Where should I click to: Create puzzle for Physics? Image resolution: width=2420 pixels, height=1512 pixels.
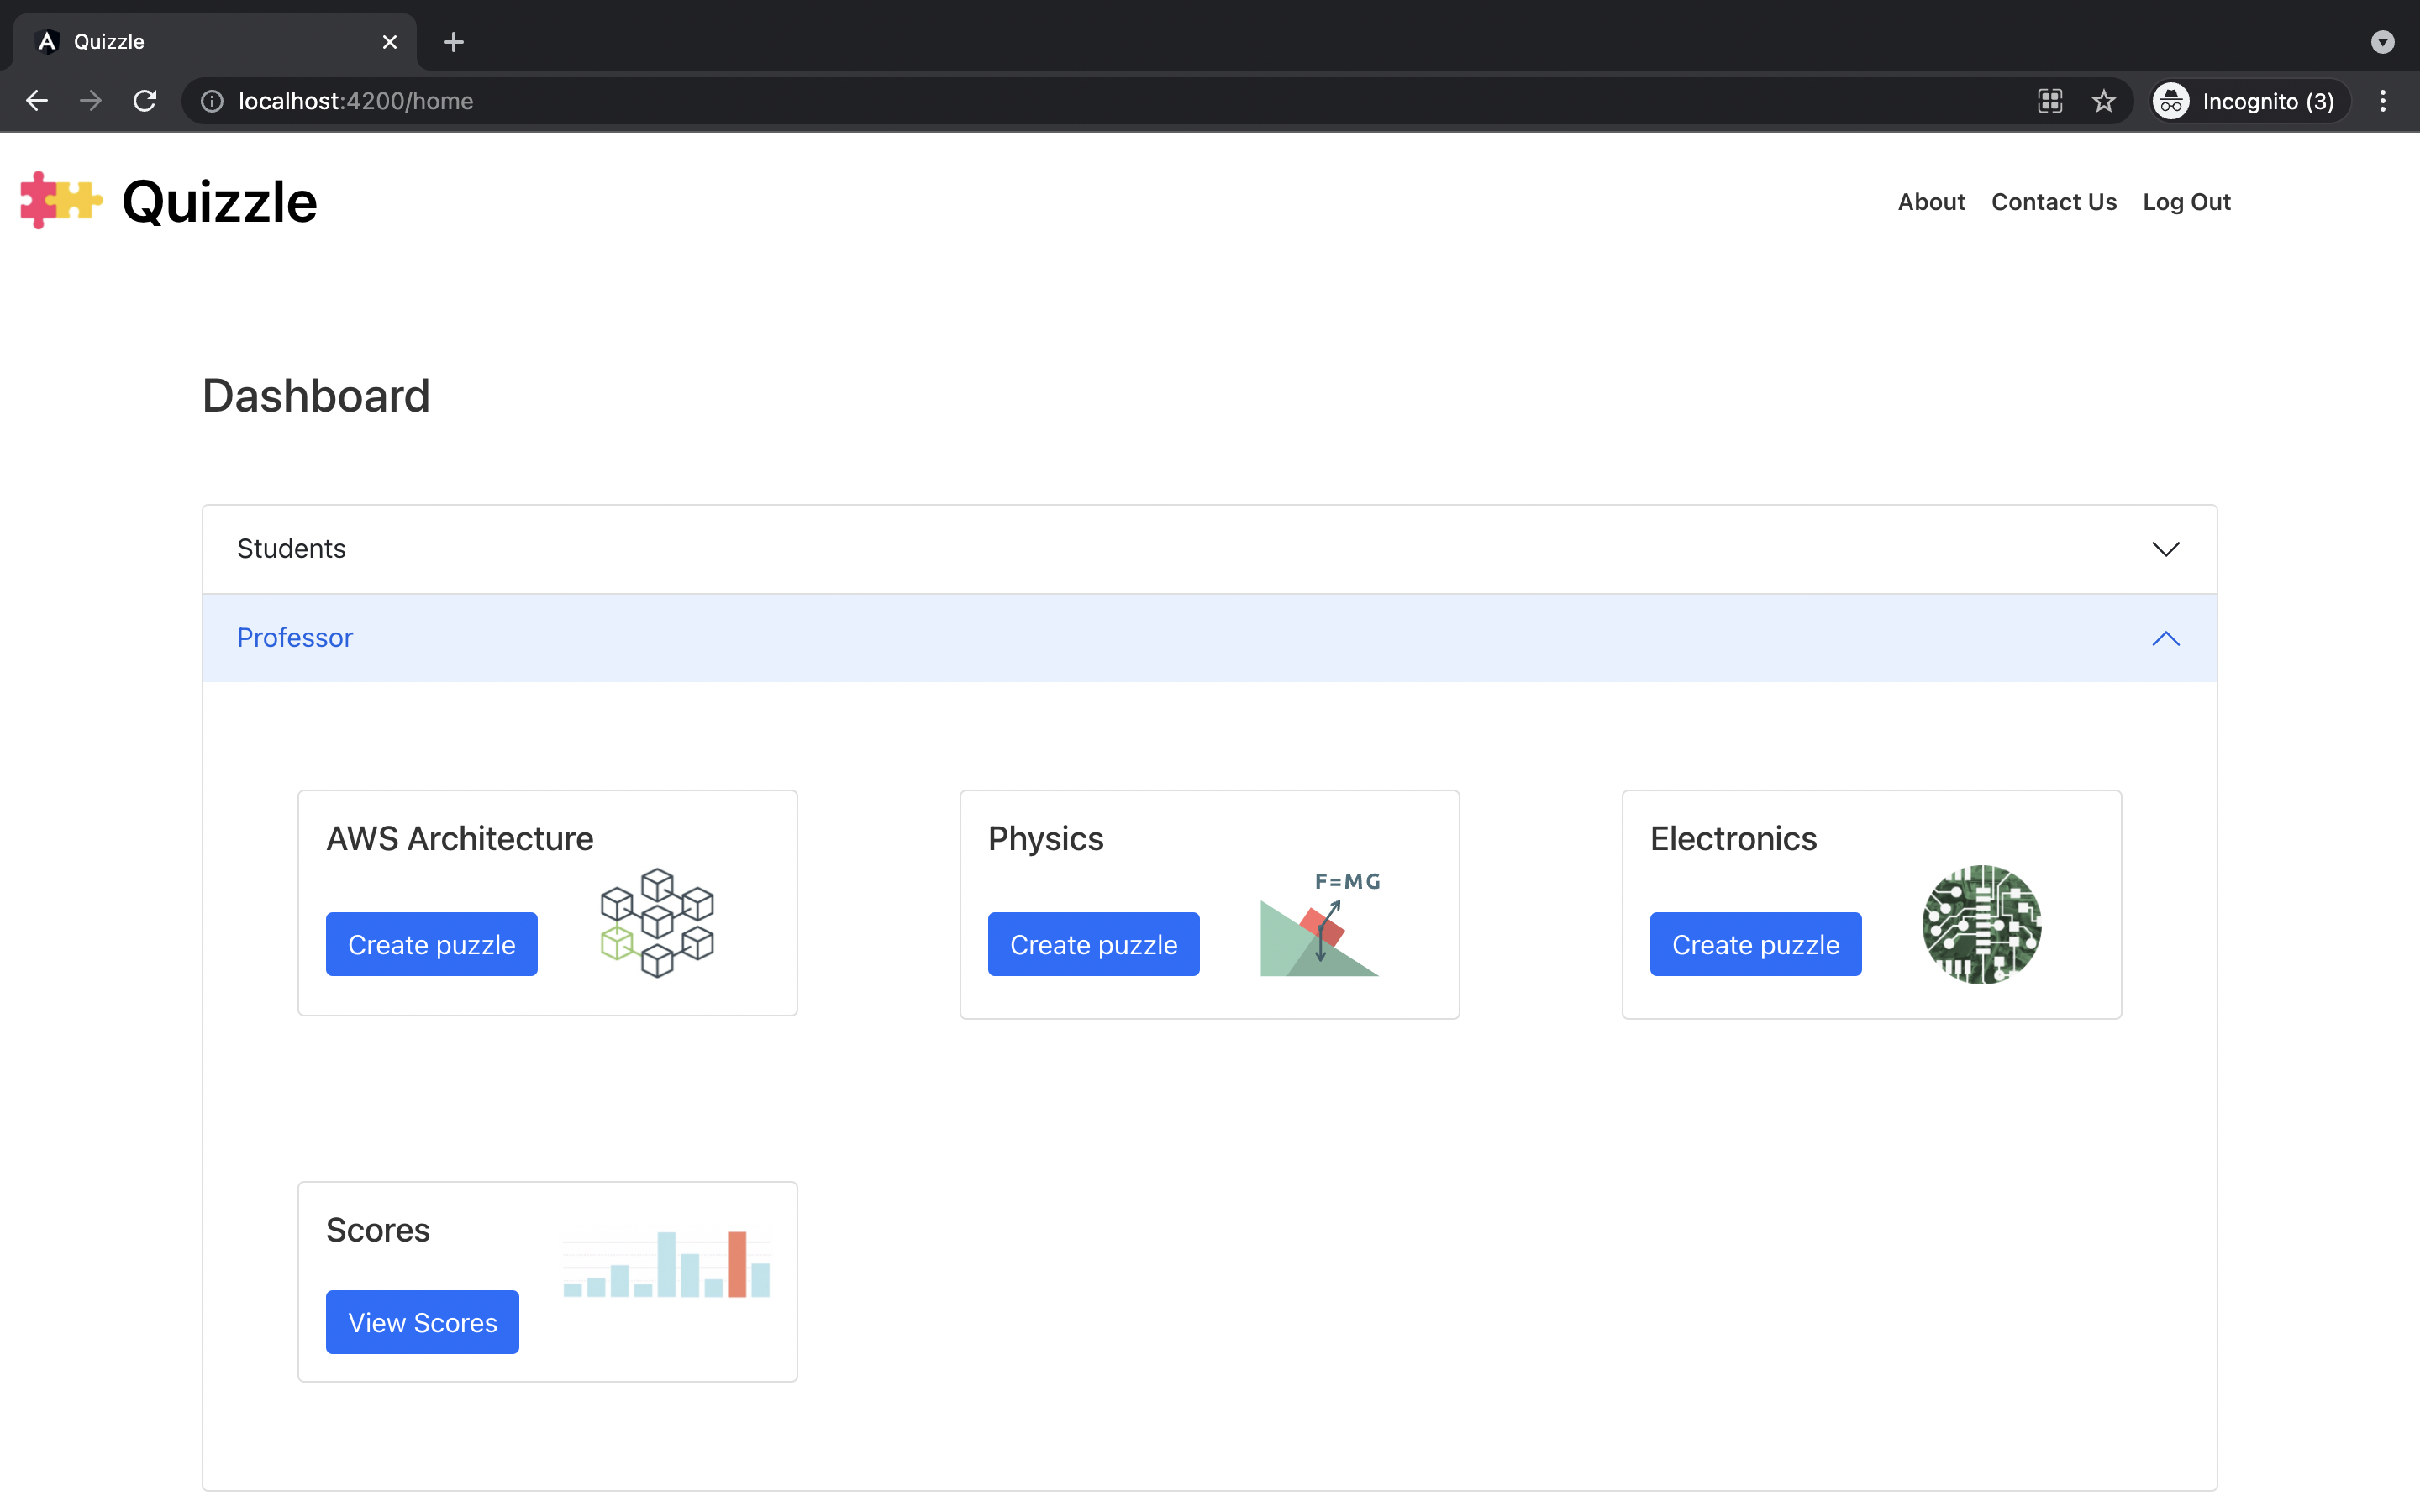1093,944
